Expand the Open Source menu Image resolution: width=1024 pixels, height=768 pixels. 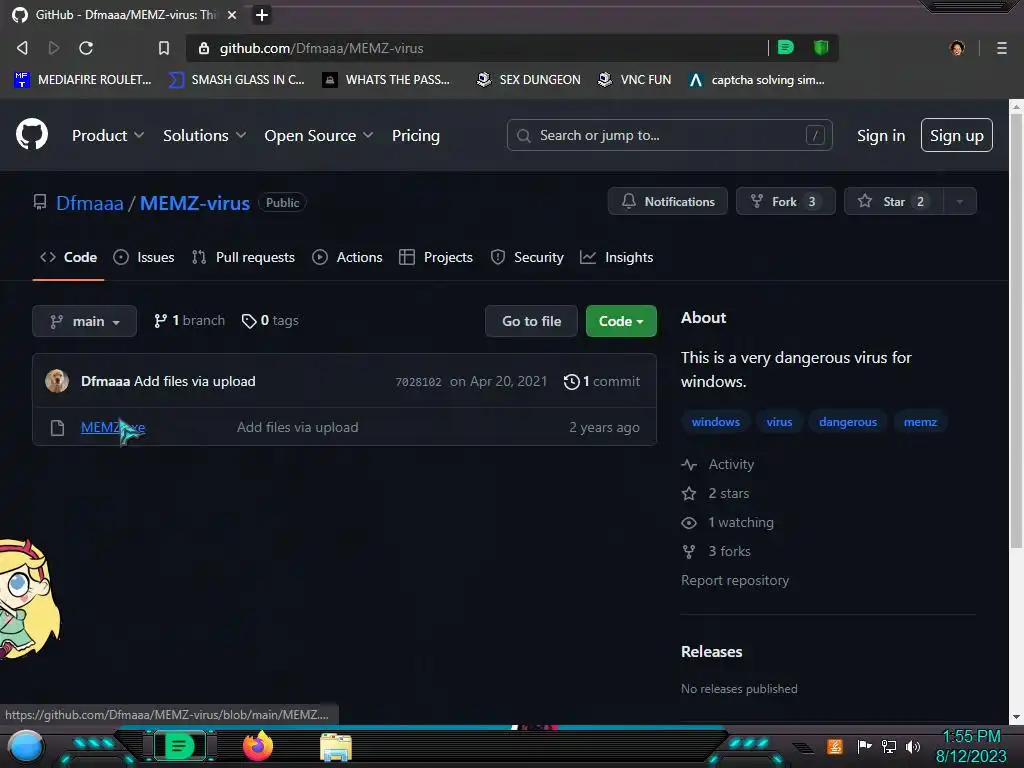point(319,135)
